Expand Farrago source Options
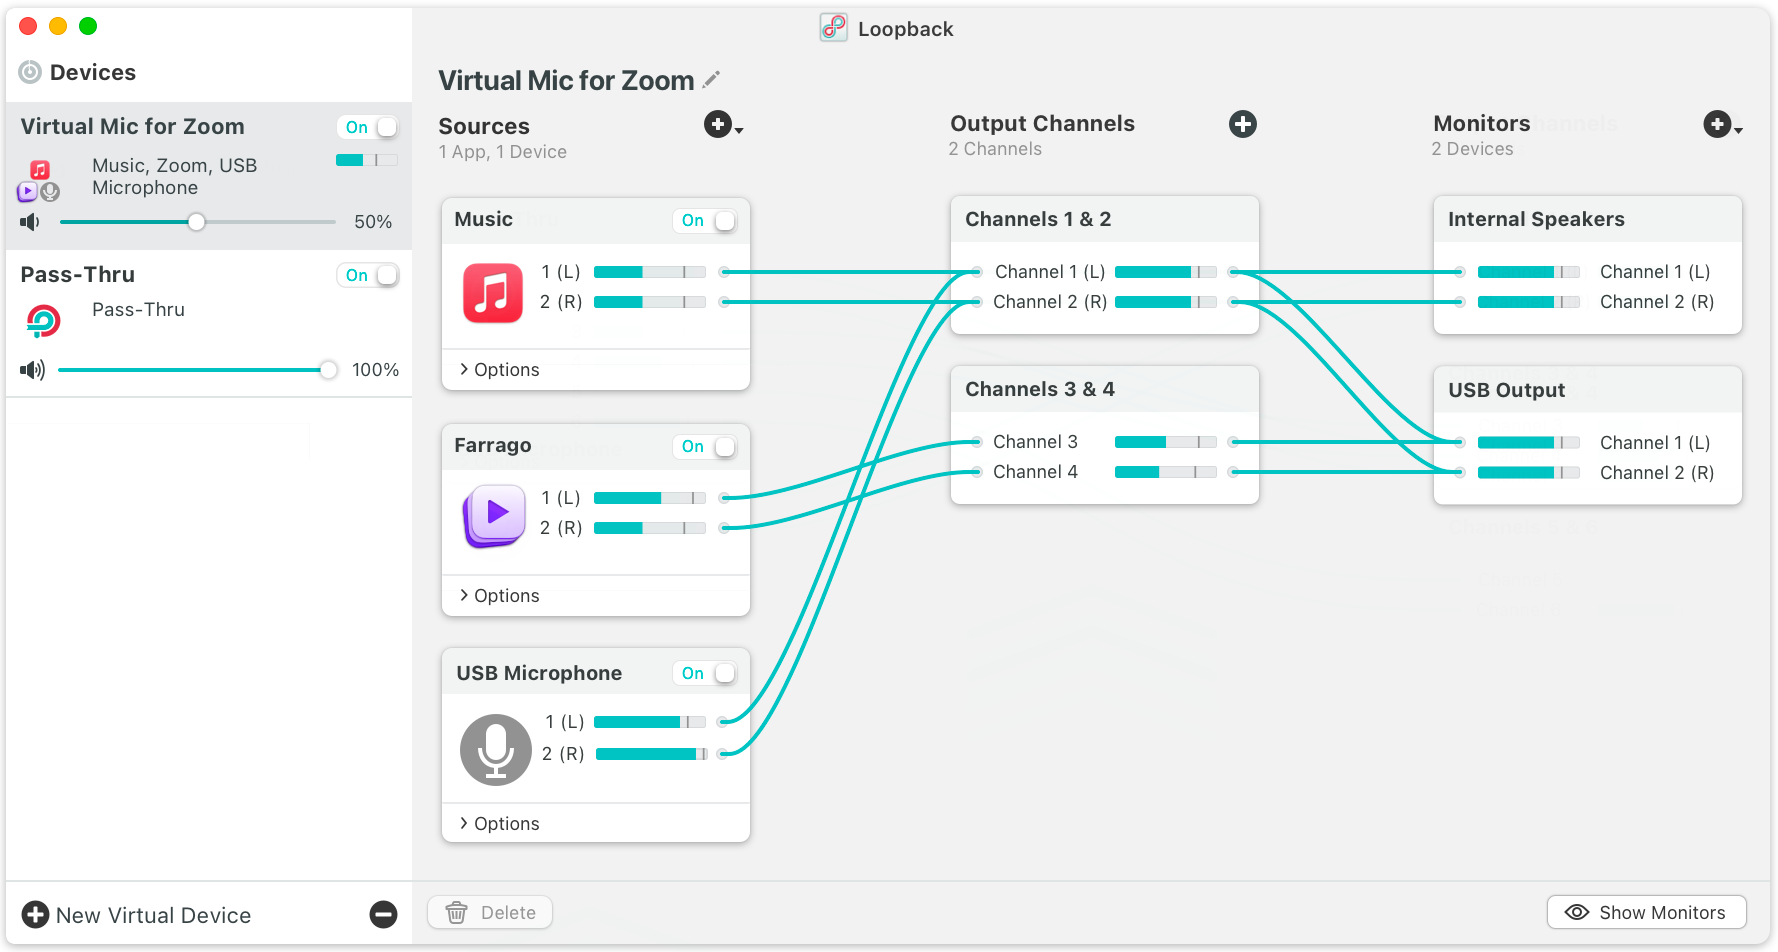This screenshot has height=952, width=1778. click(x=499, y=596)
